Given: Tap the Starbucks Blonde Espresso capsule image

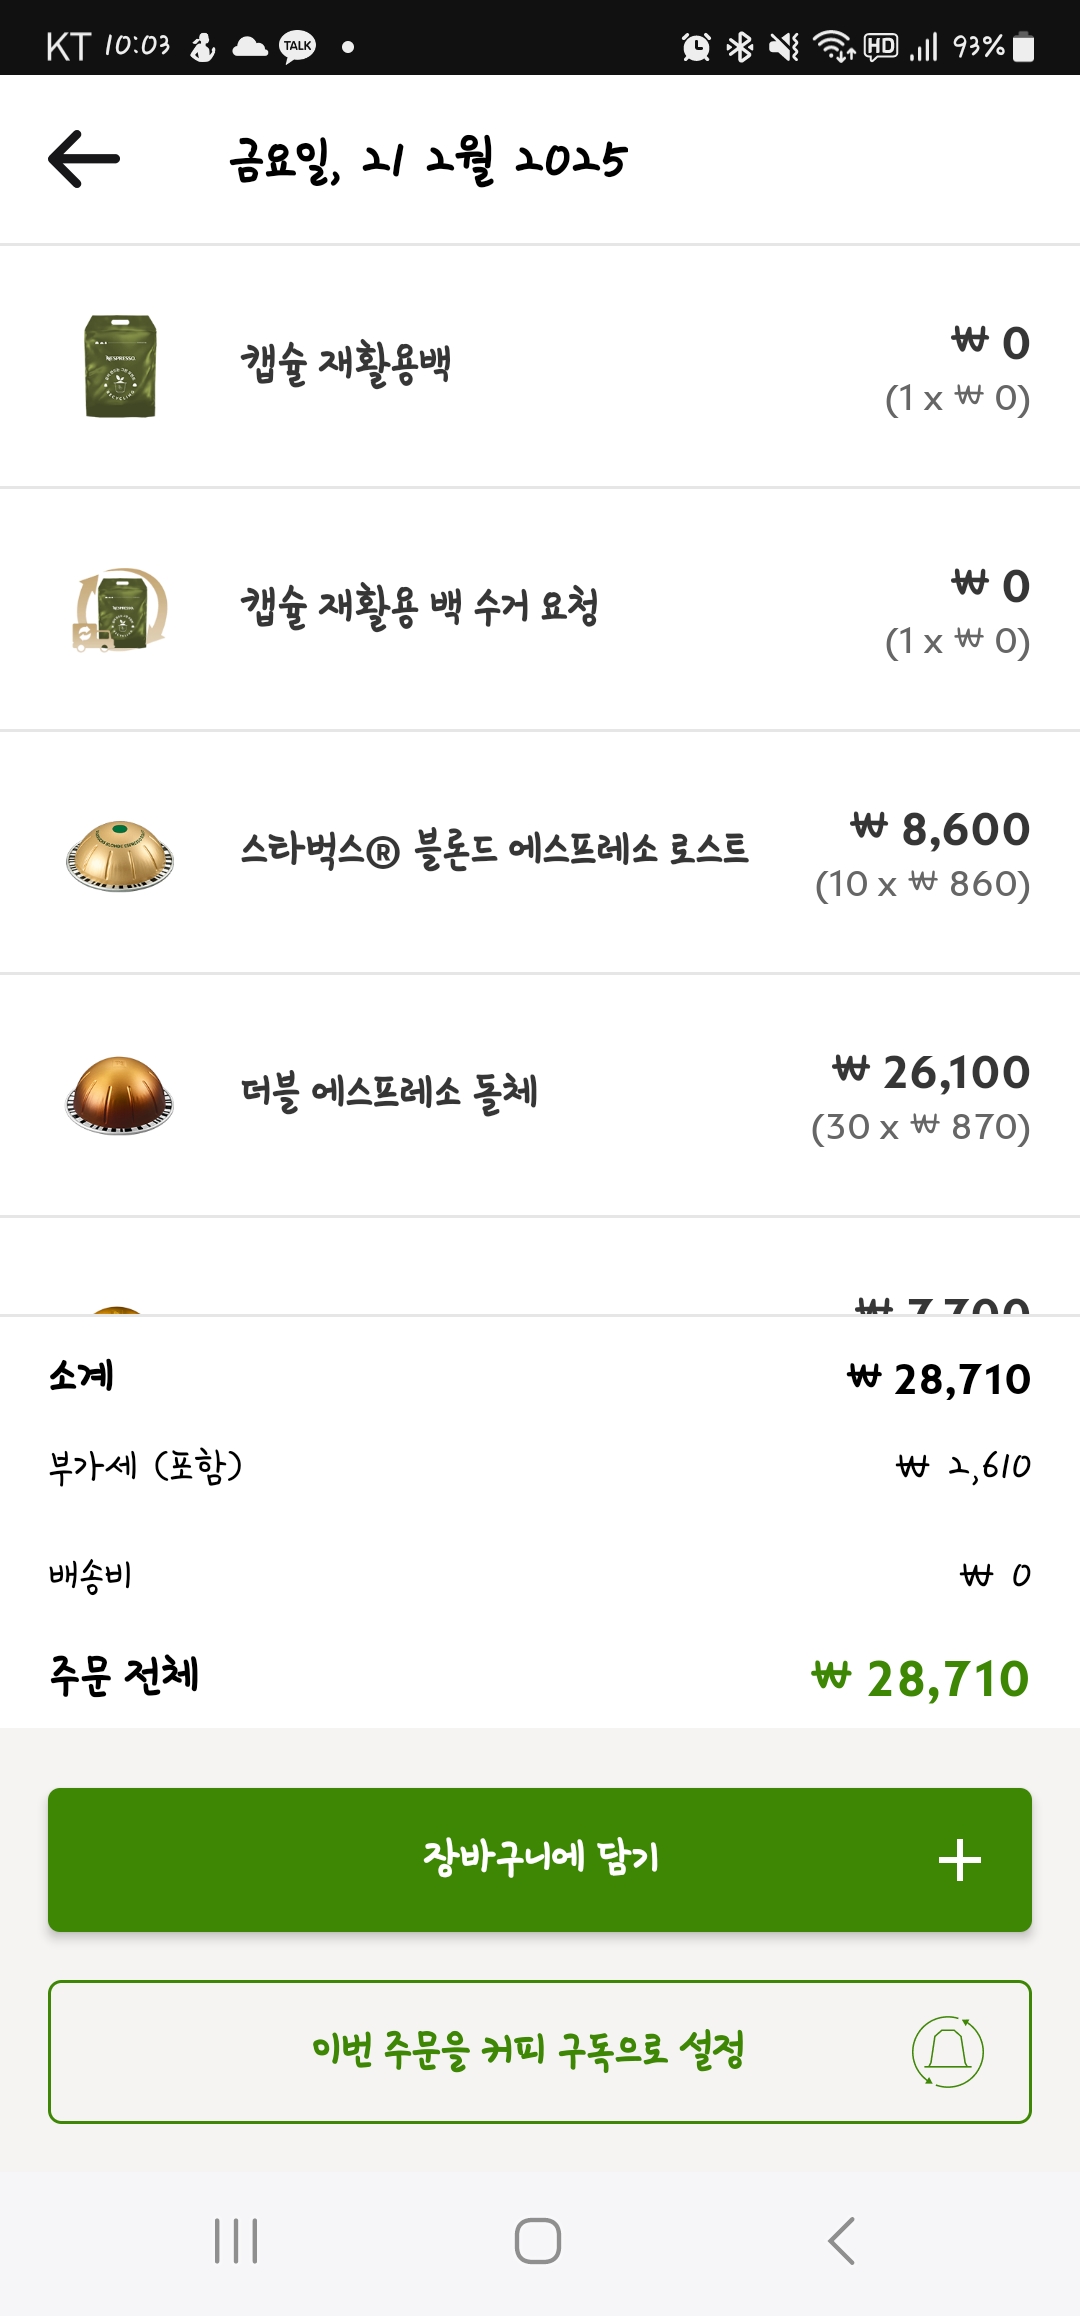Looking at the screenshot, I should (x=120, y=855).
